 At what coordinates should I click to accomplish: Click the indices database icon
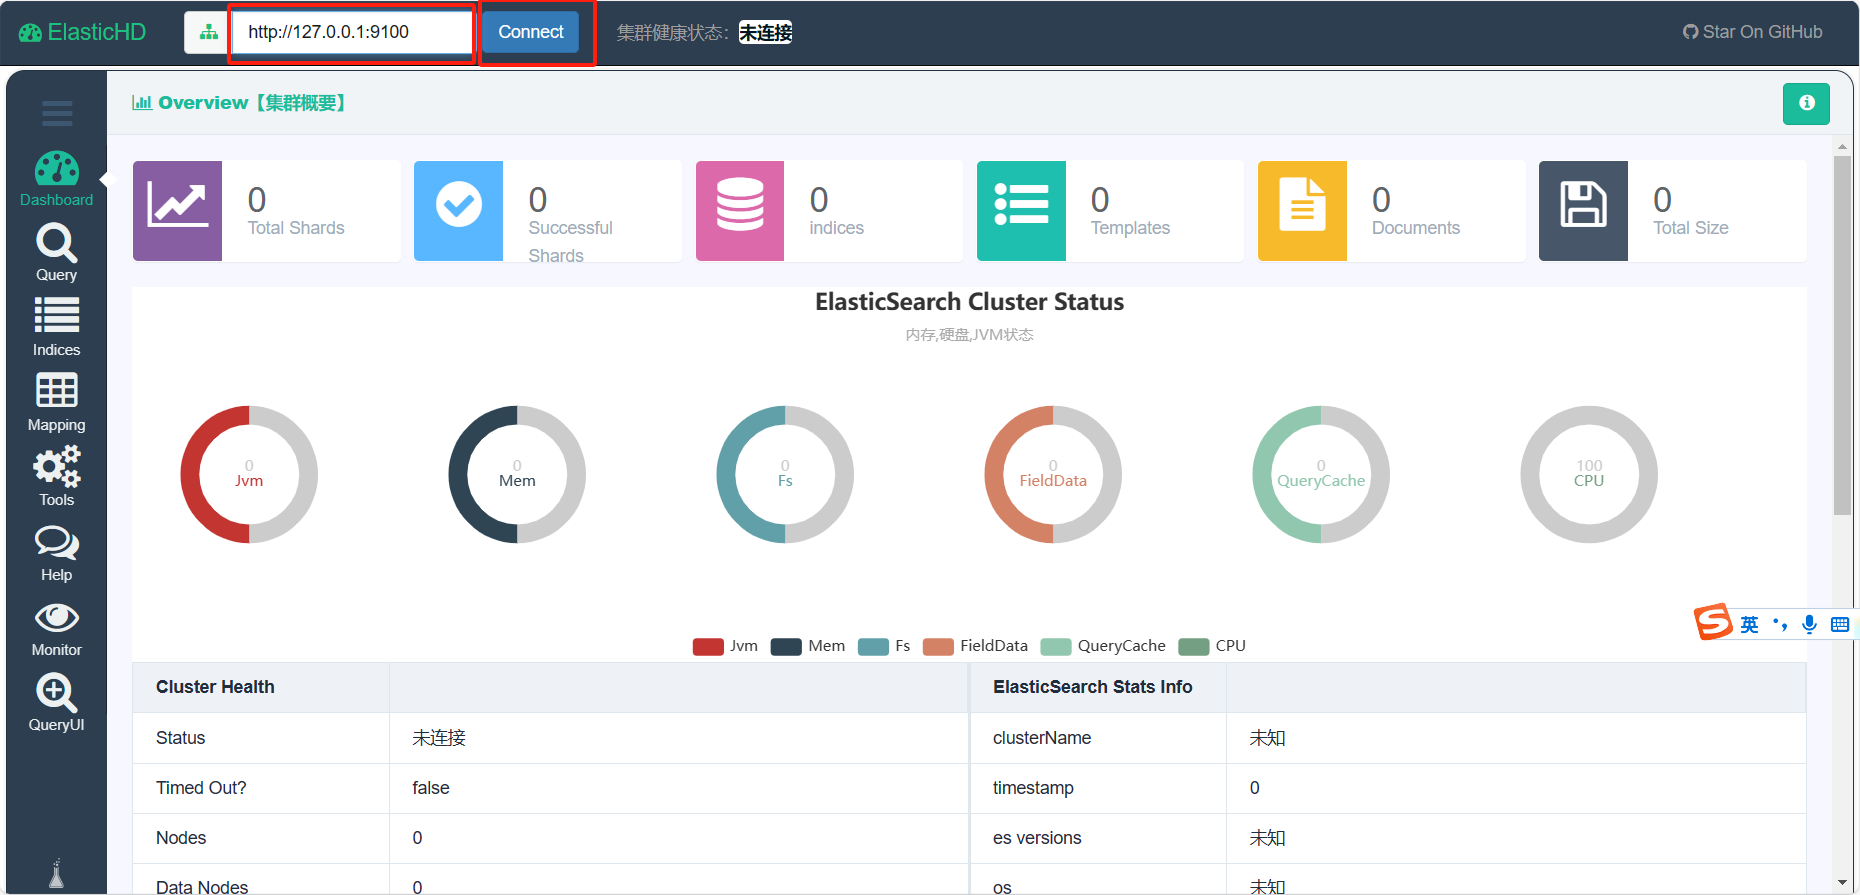pos(740,211)
